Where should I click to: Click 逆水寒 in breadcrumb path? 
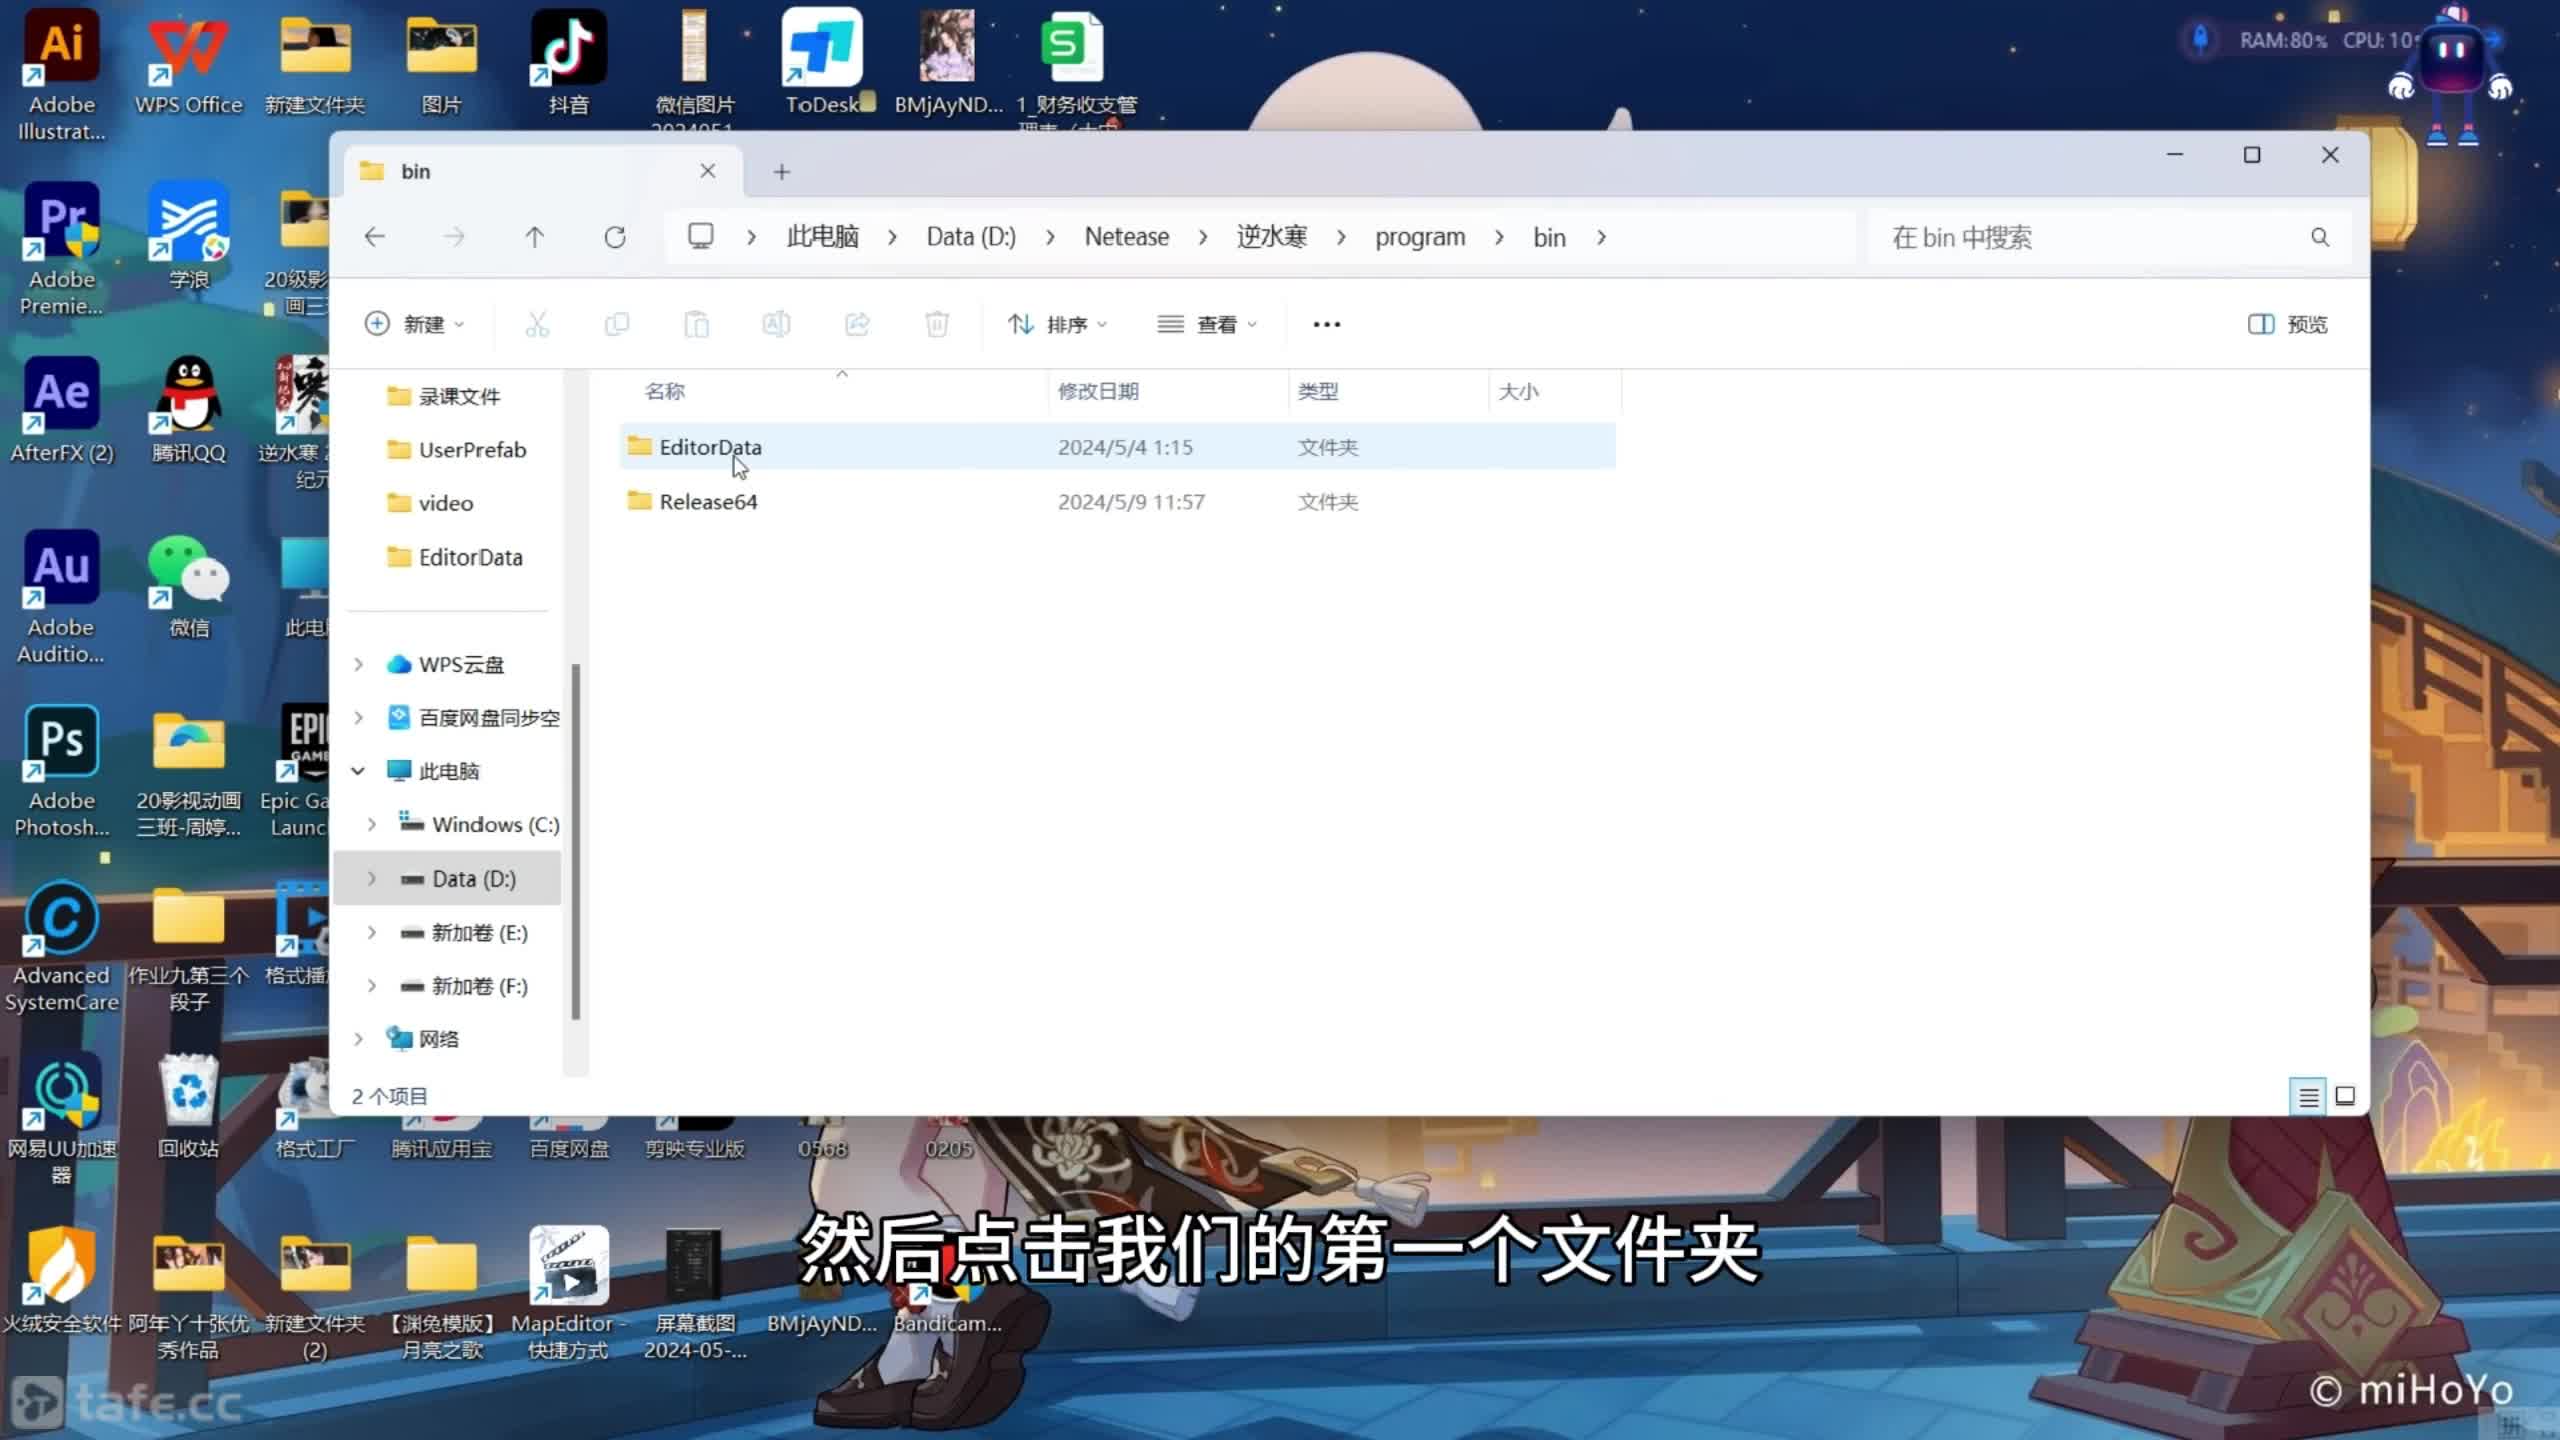1272,237
